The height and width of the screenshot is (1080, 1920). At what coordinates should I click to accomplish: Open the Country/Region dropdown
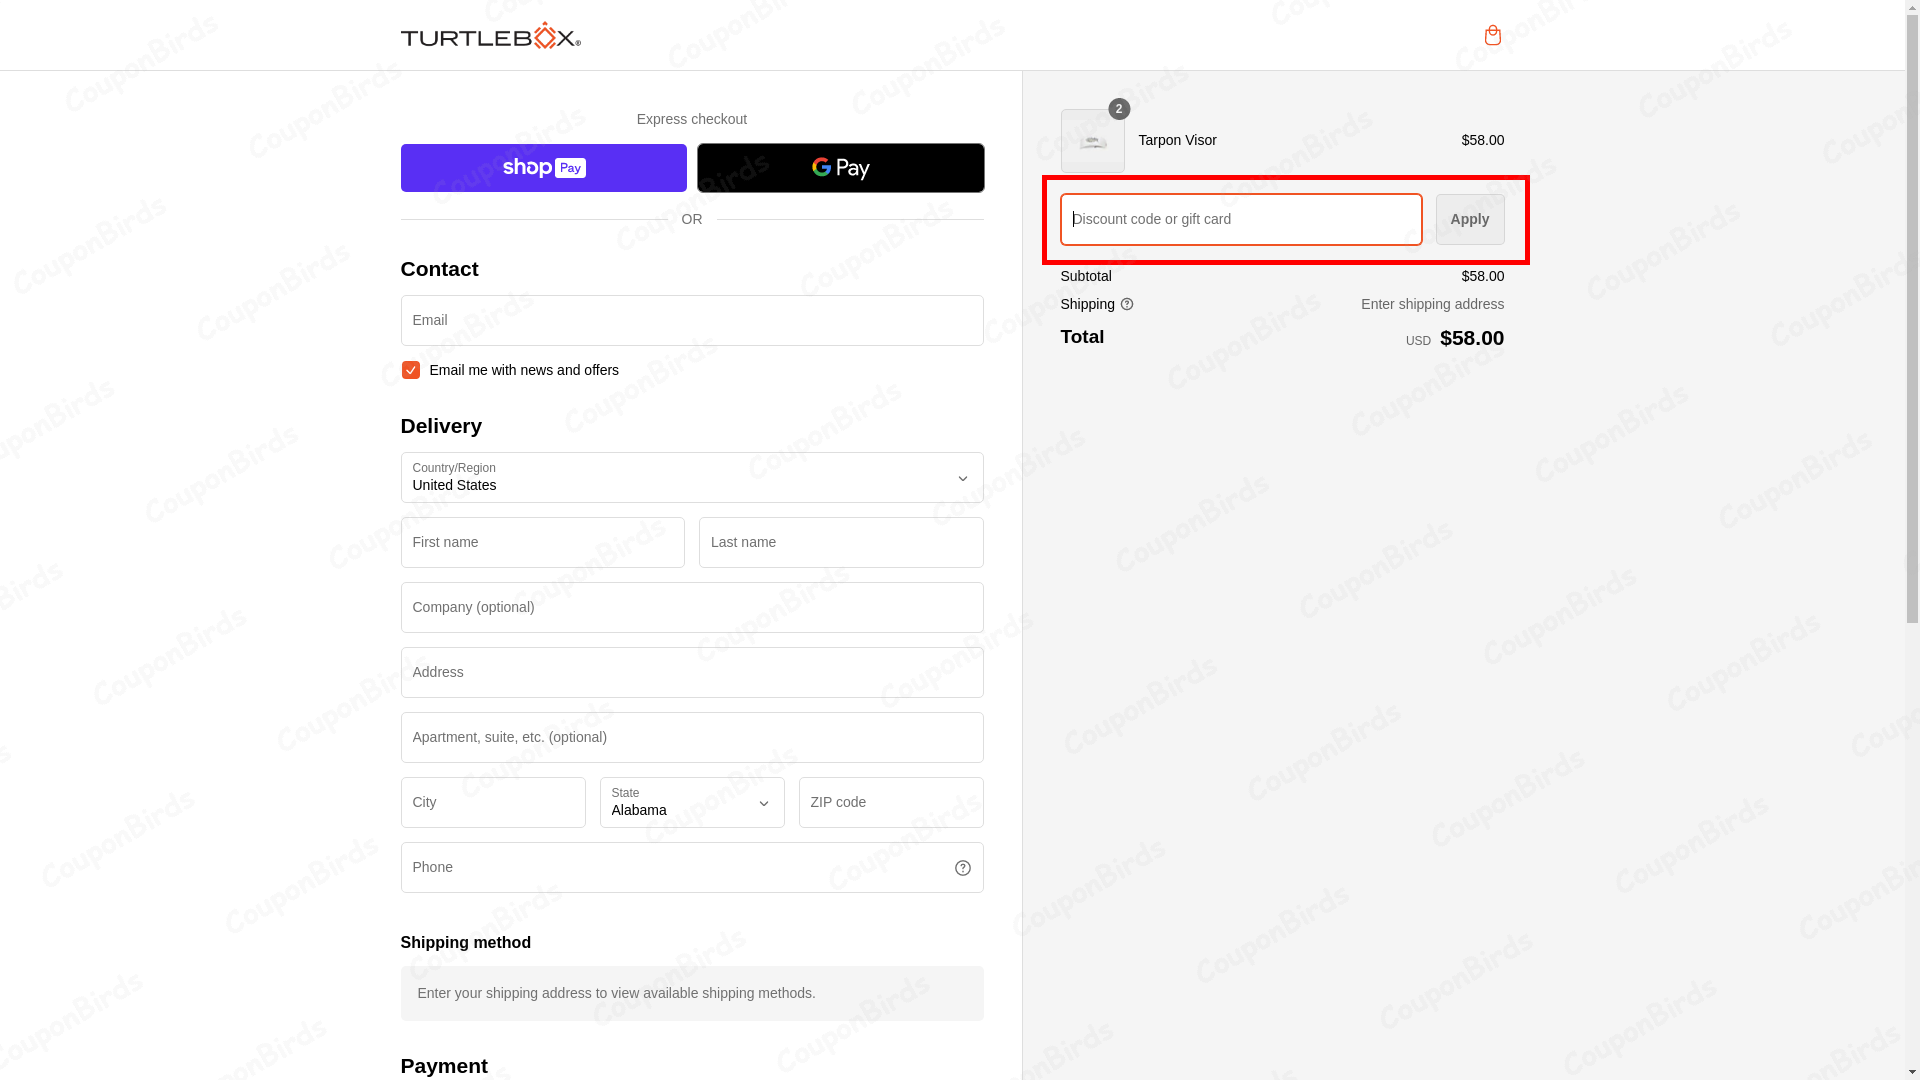(691, 478)
